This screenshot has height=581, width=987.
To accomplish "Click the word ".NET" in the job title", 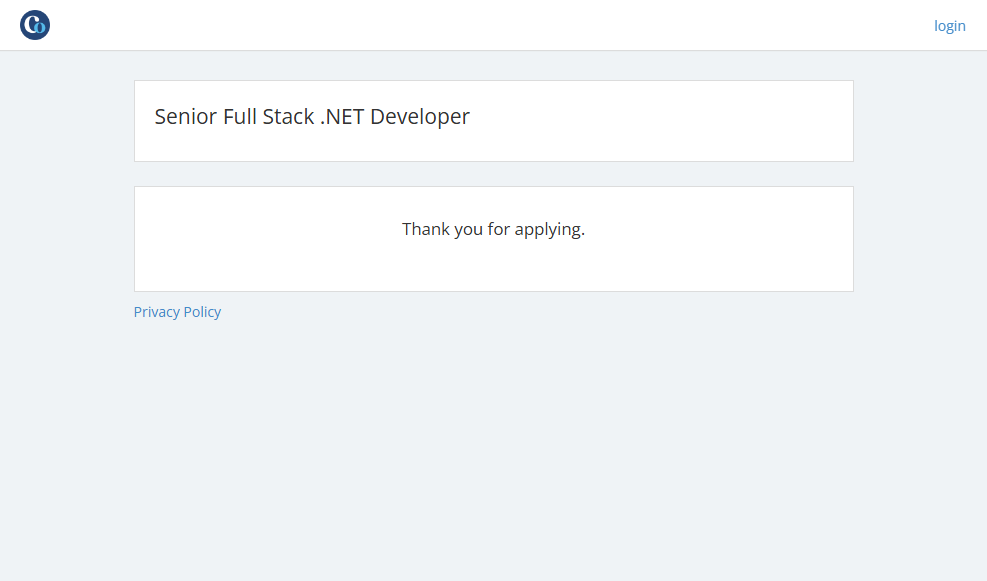I will (x=342, y=117).
